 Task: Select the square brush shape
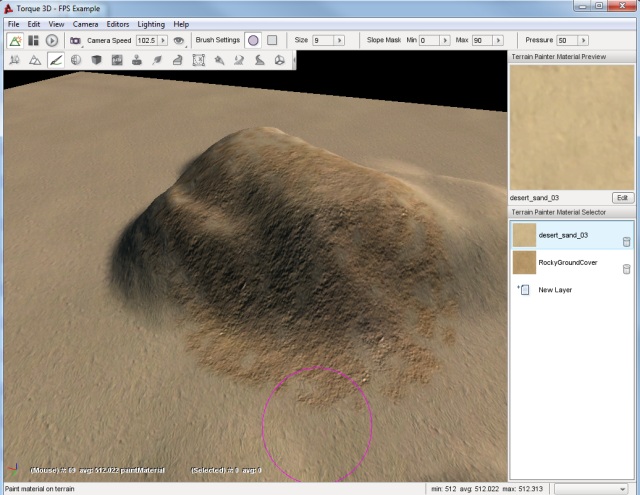[271, 41]
